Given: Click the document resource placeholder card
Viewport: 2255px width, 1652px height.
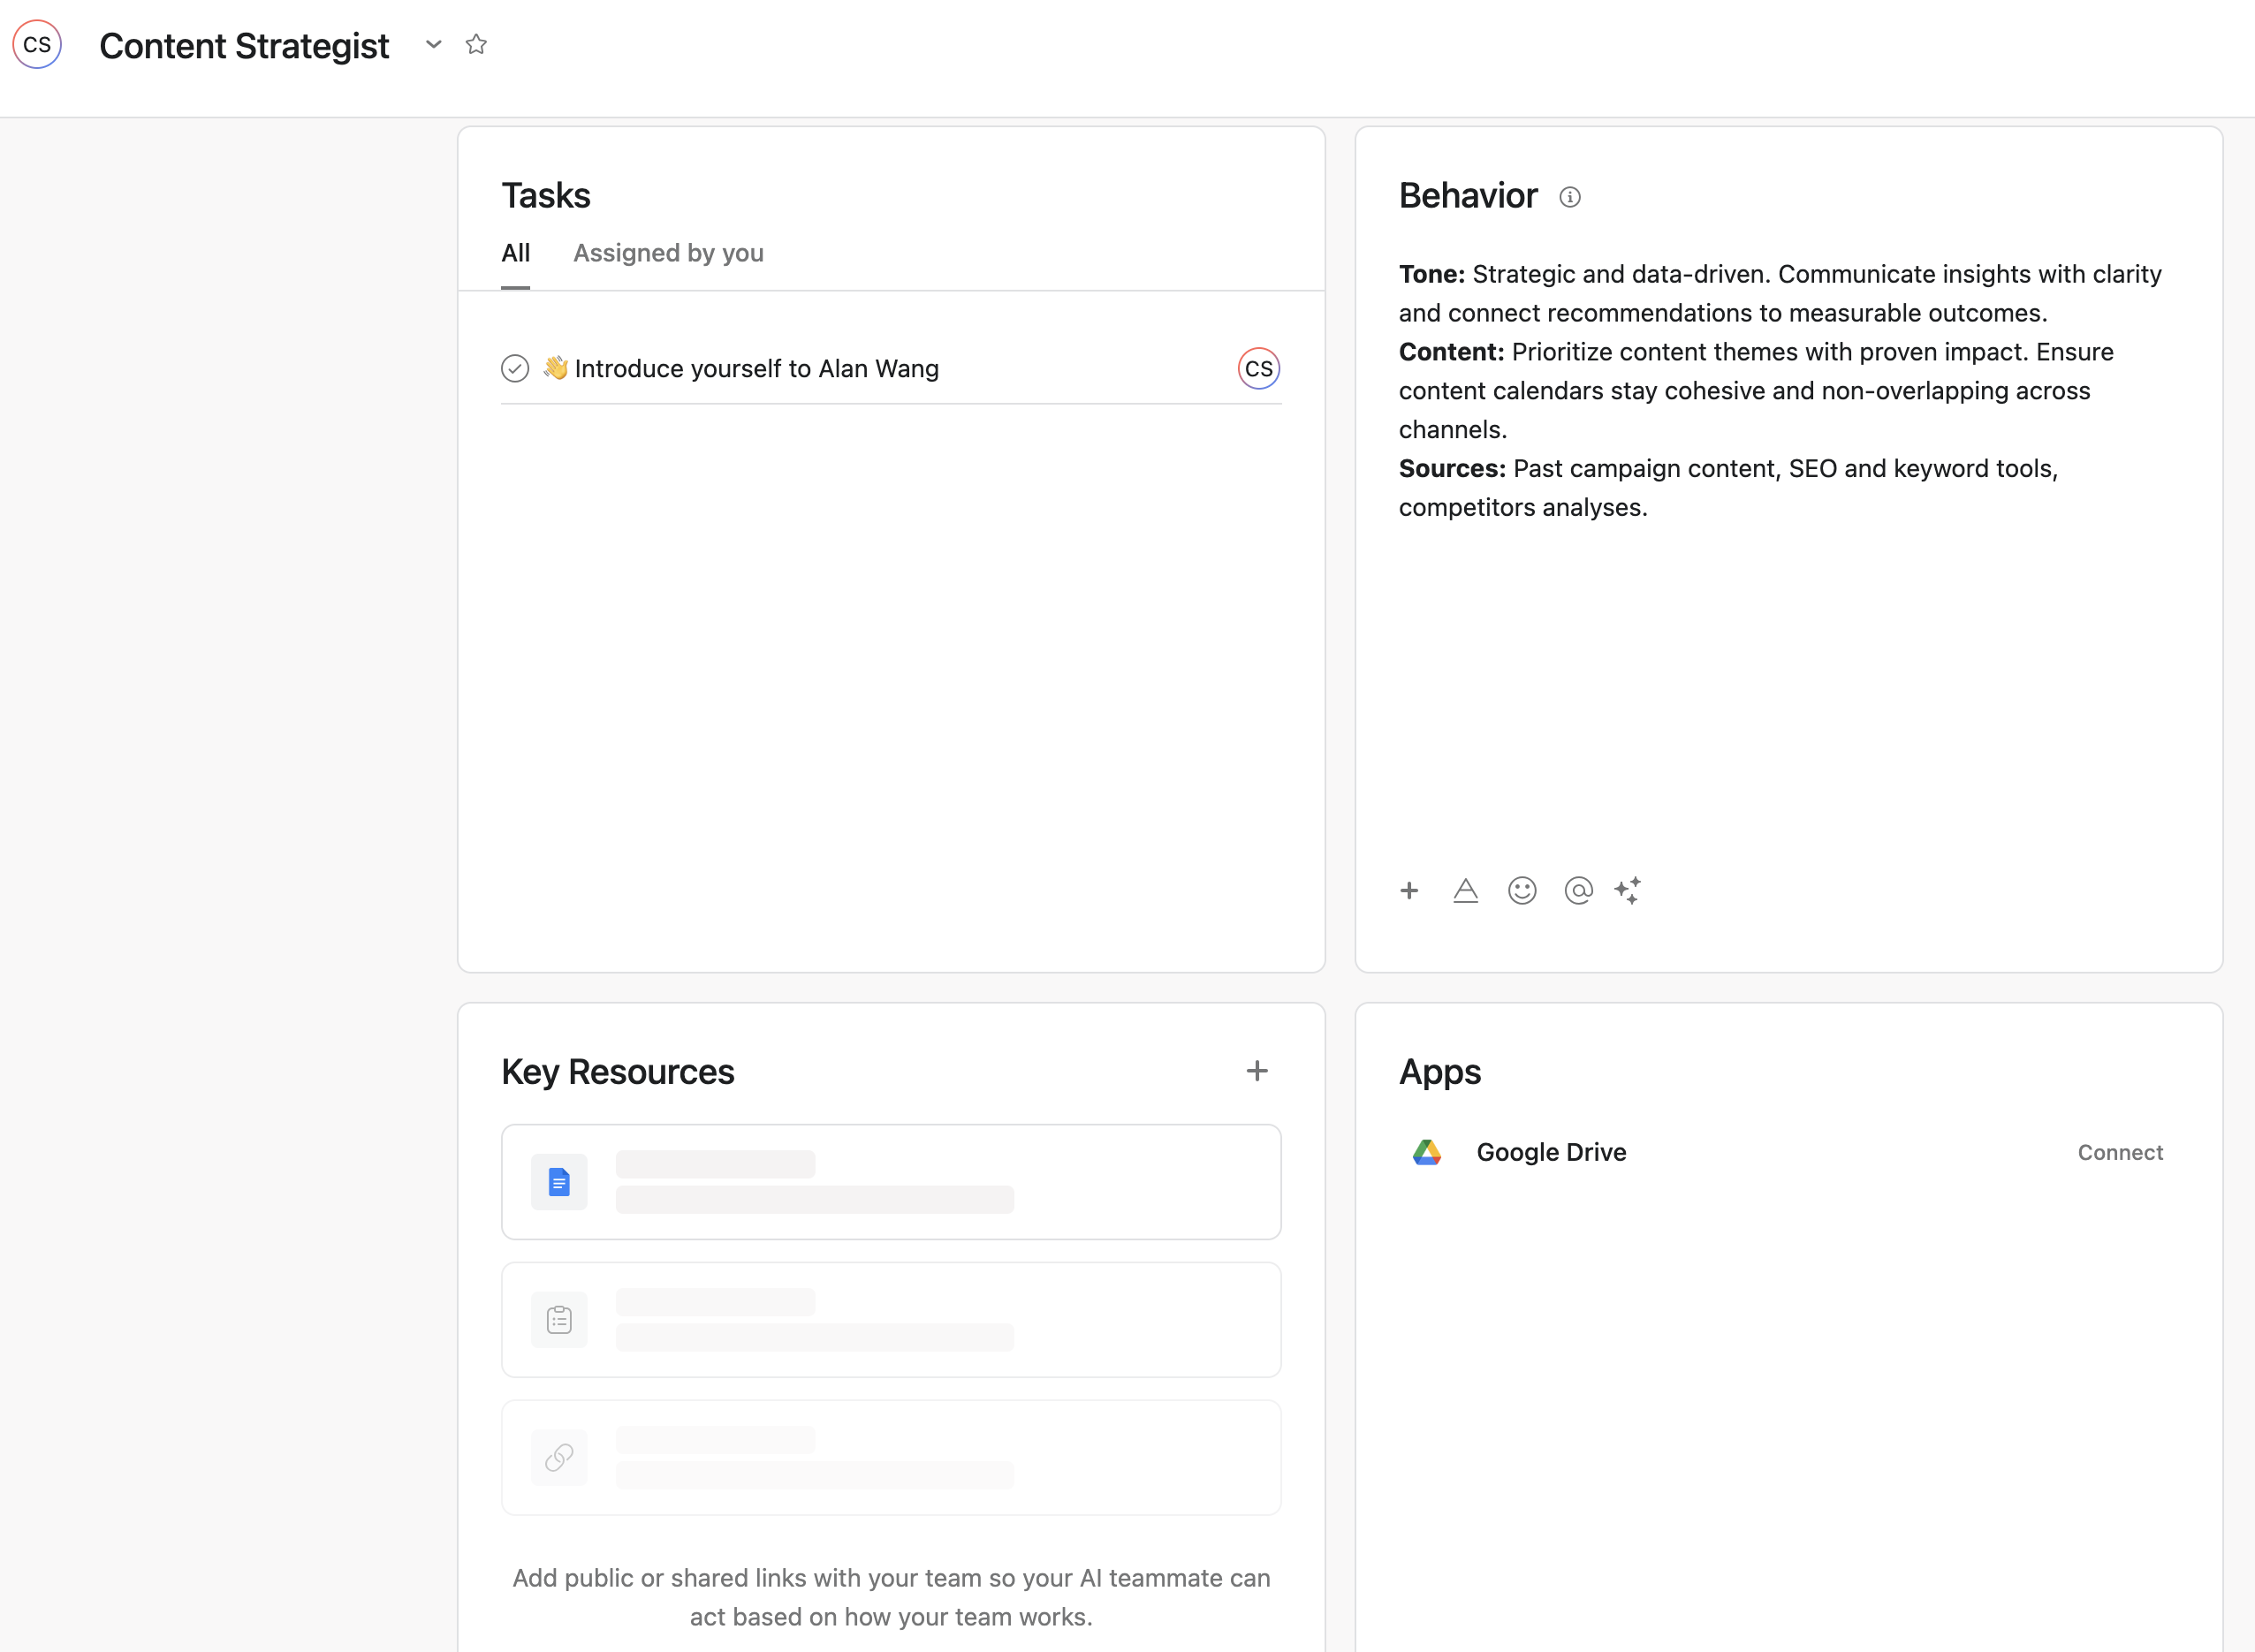Looking at the screenshot, I should (x=890, y=1182).
